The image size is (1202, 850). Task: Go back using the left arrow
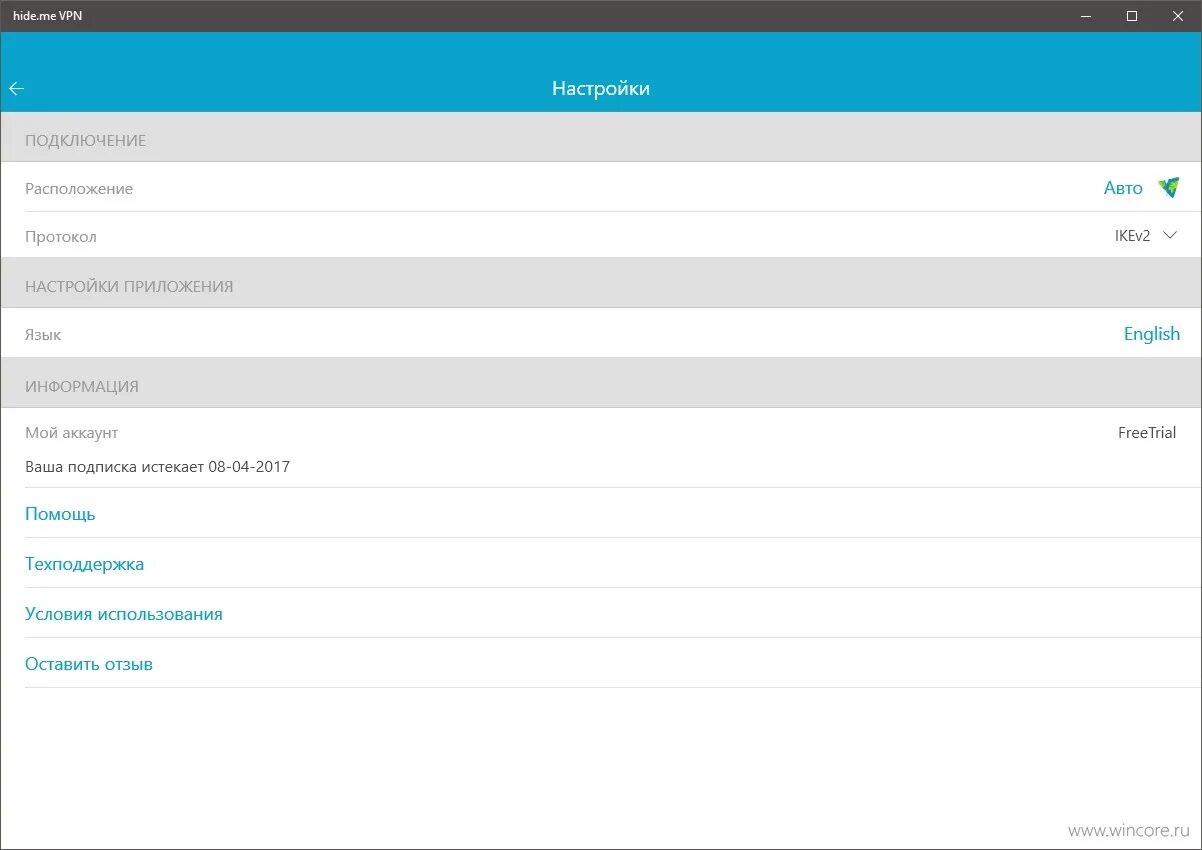(x=16, y=89)
